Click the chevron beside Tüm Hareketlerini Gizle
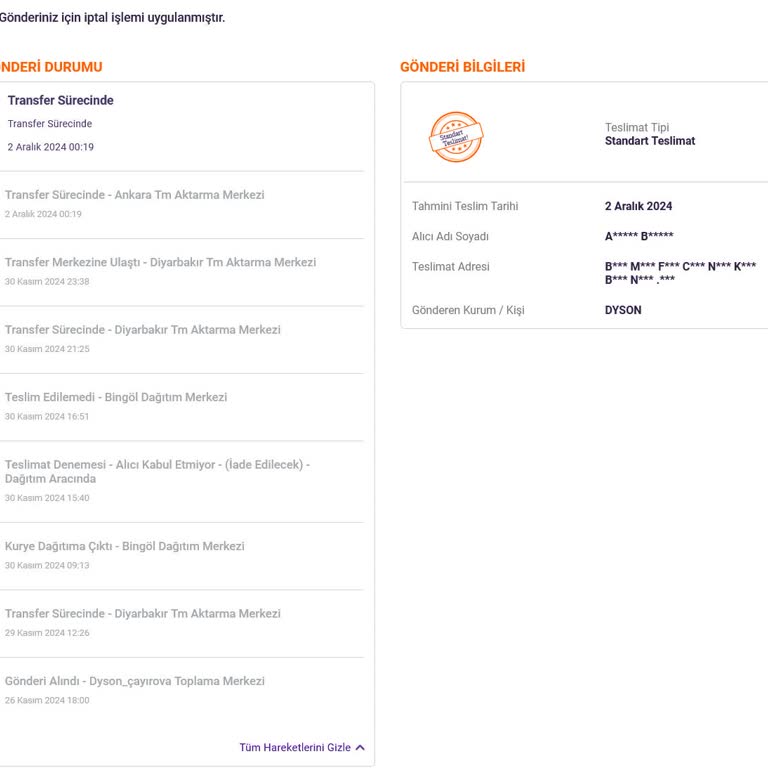Image resolution: width=768 pixels, height=768 pixels. [360, 747]
